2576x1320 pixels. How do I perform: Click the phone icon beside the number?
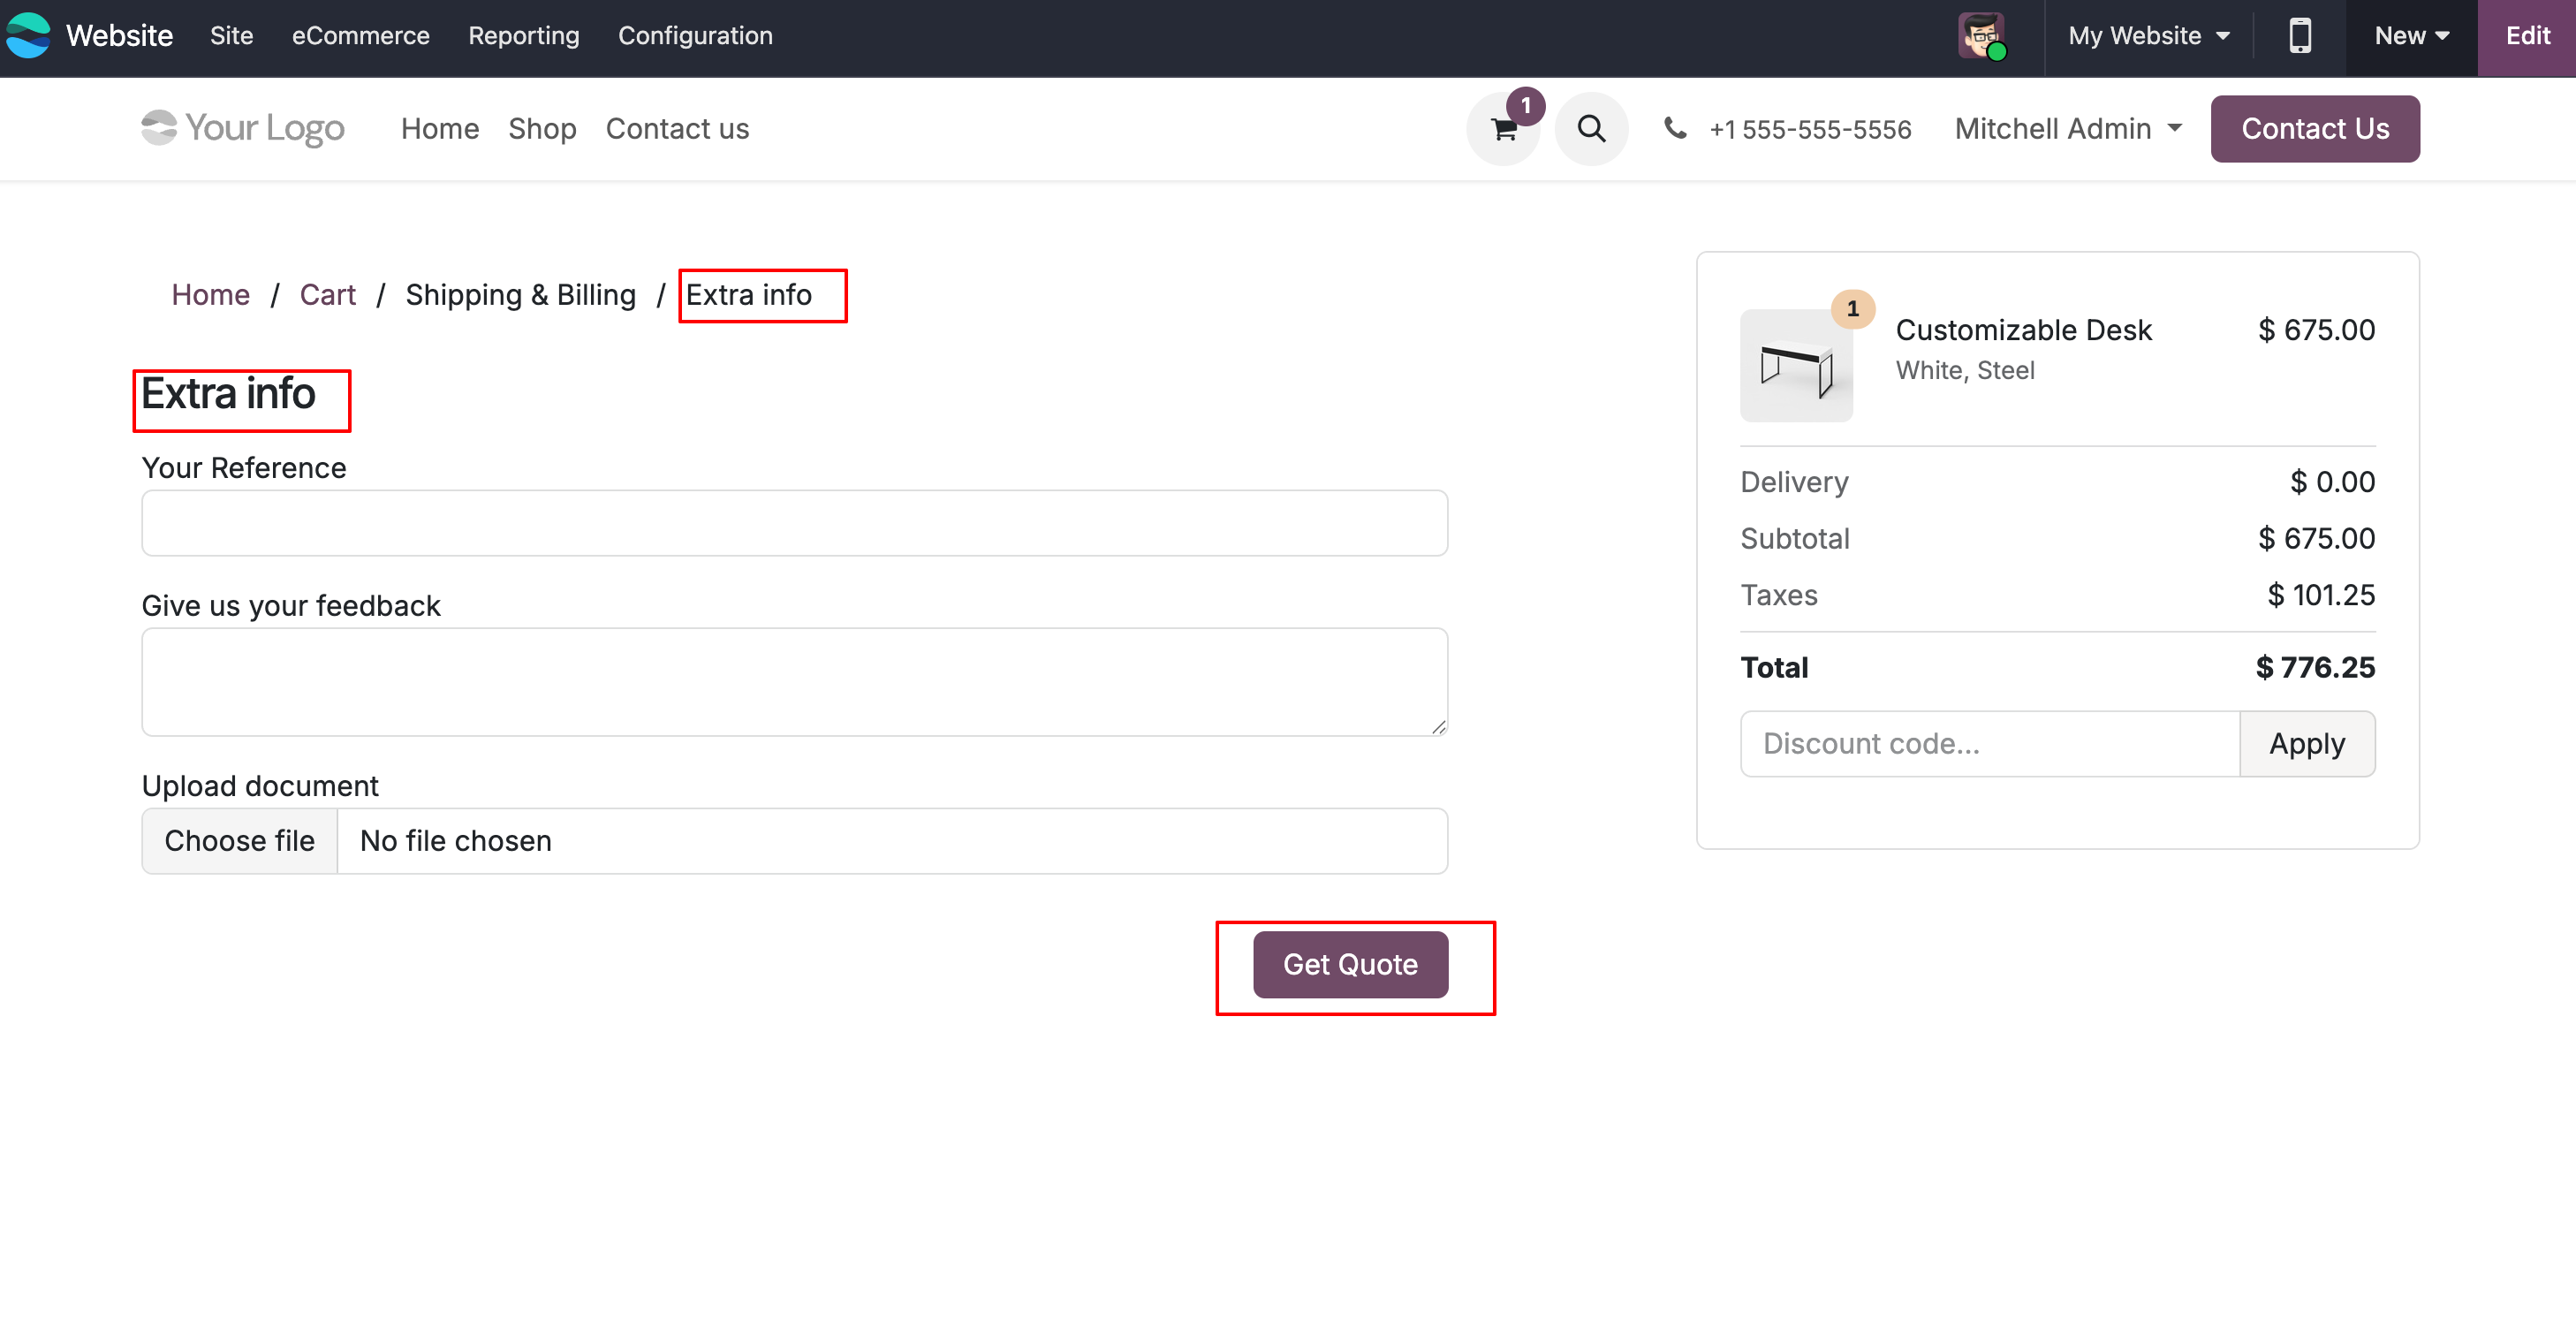[x=1675, y=128]
